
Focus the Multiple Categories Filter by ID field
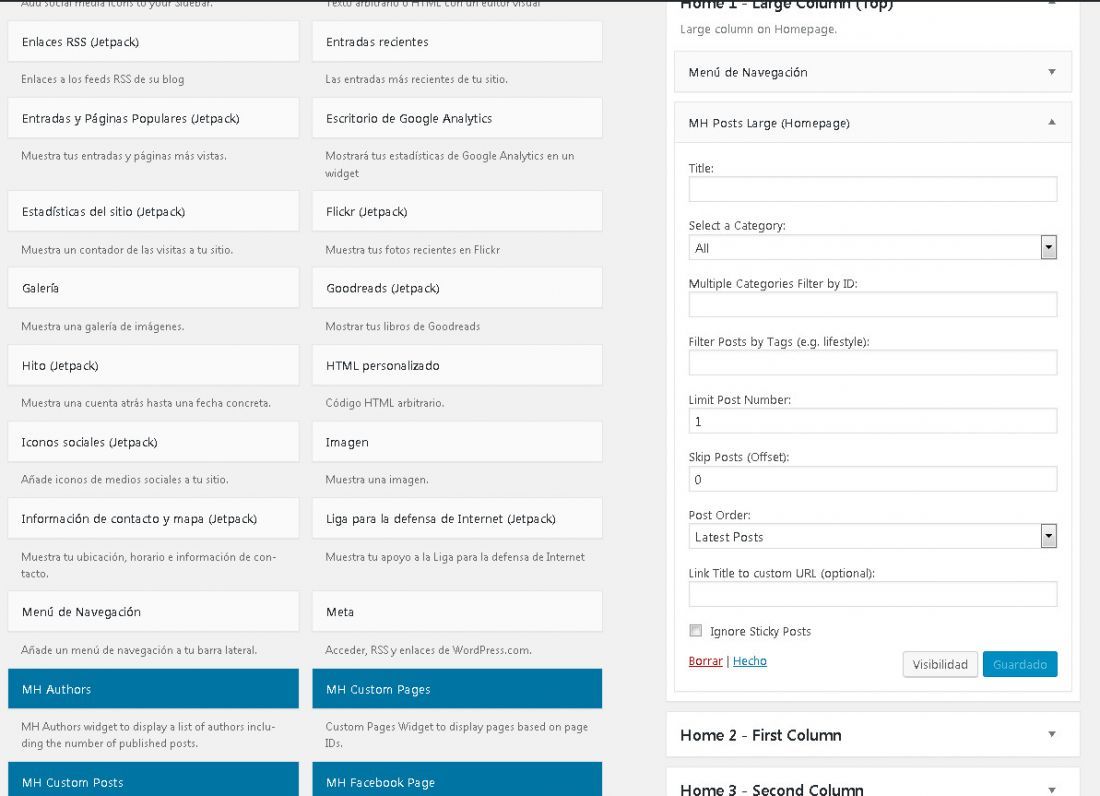[x=873, y=304]
